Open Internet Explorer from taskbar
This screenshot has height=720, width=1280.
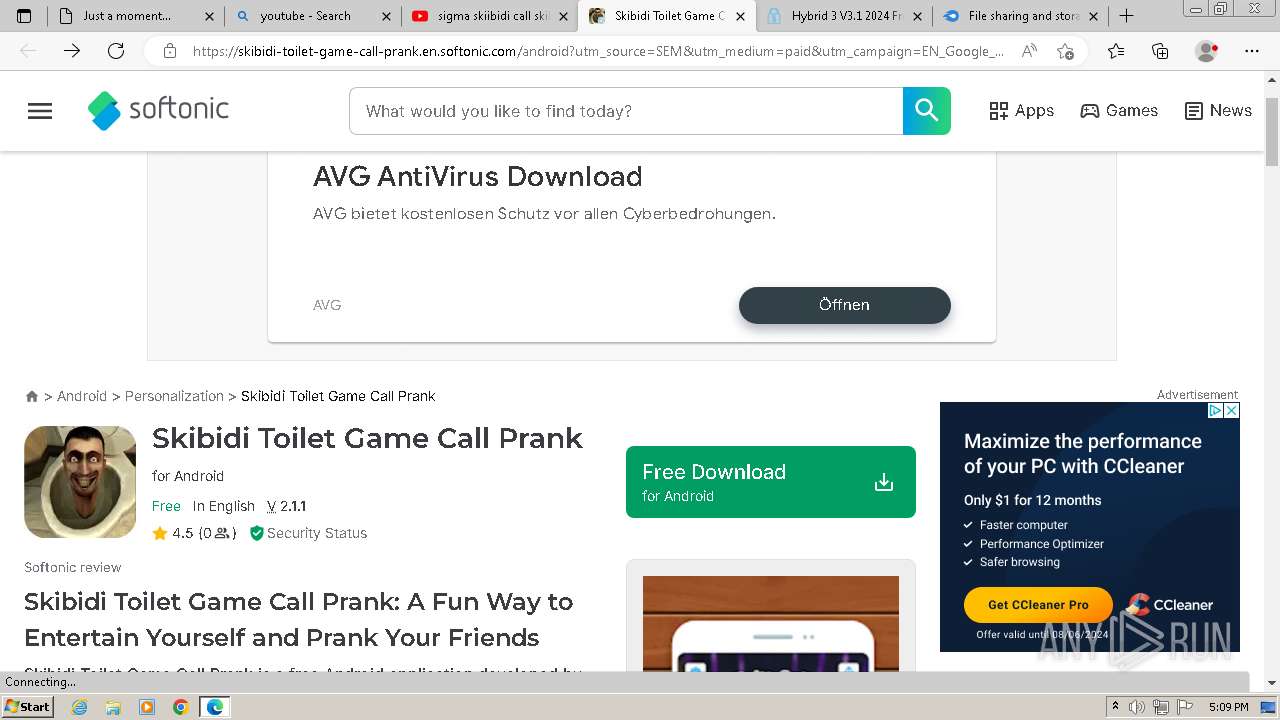coord(79,707)
